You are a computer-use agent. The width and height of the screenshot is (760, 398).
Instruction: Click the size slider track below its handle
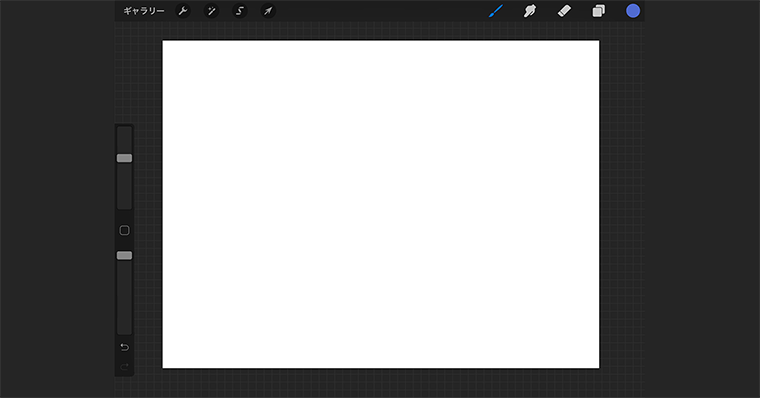pyautogui.click(x=125, y=186)
